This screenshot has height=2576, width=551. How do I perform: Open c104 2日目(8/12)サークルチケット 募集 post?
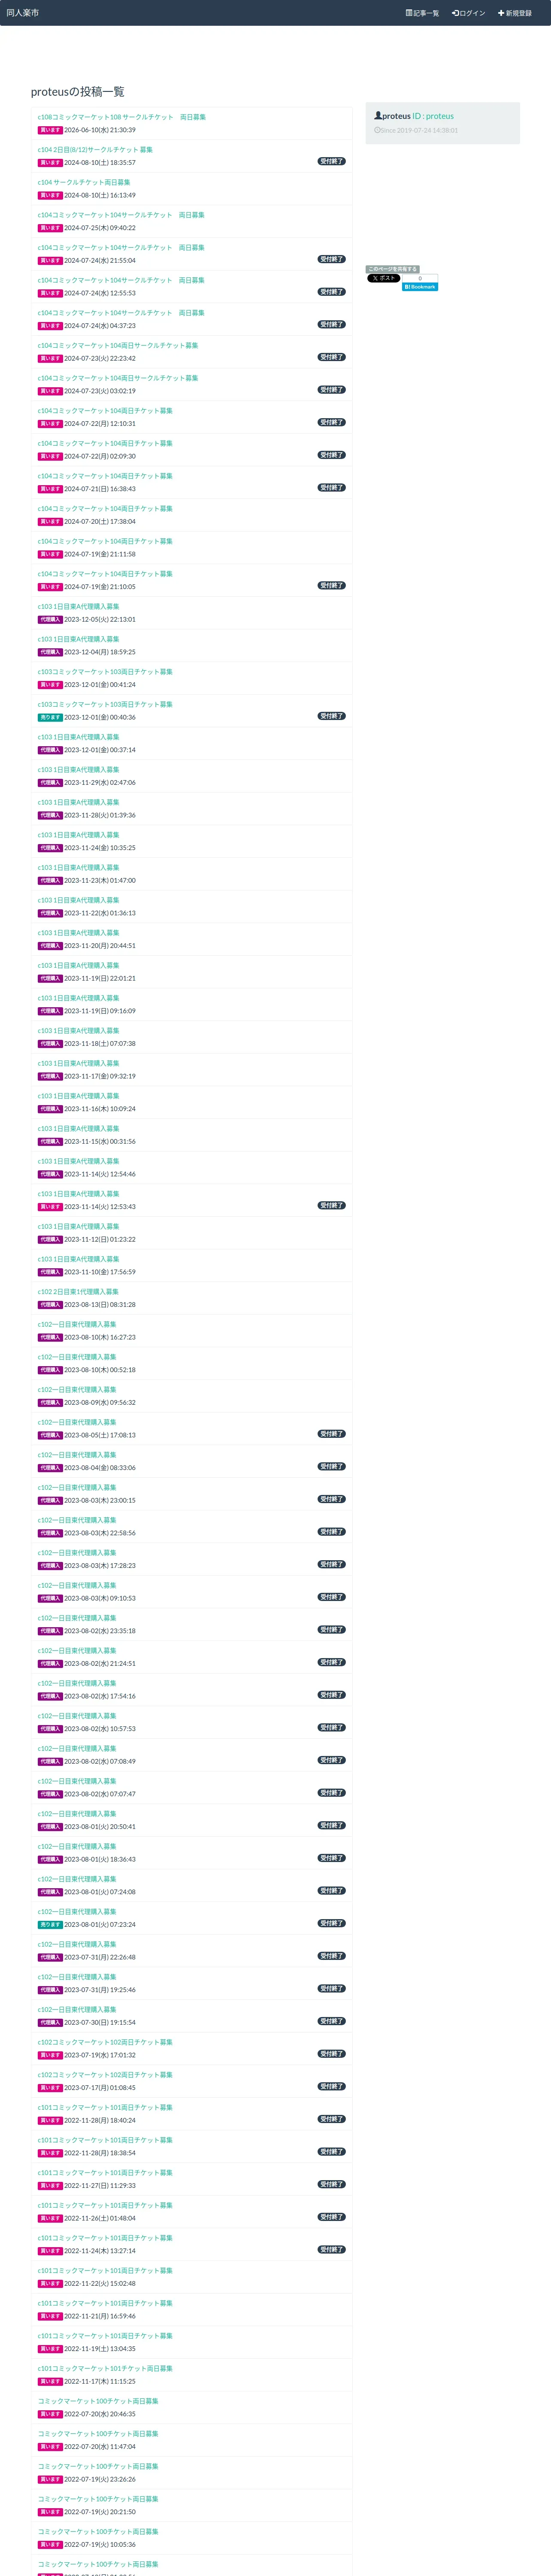coord(95,150)
